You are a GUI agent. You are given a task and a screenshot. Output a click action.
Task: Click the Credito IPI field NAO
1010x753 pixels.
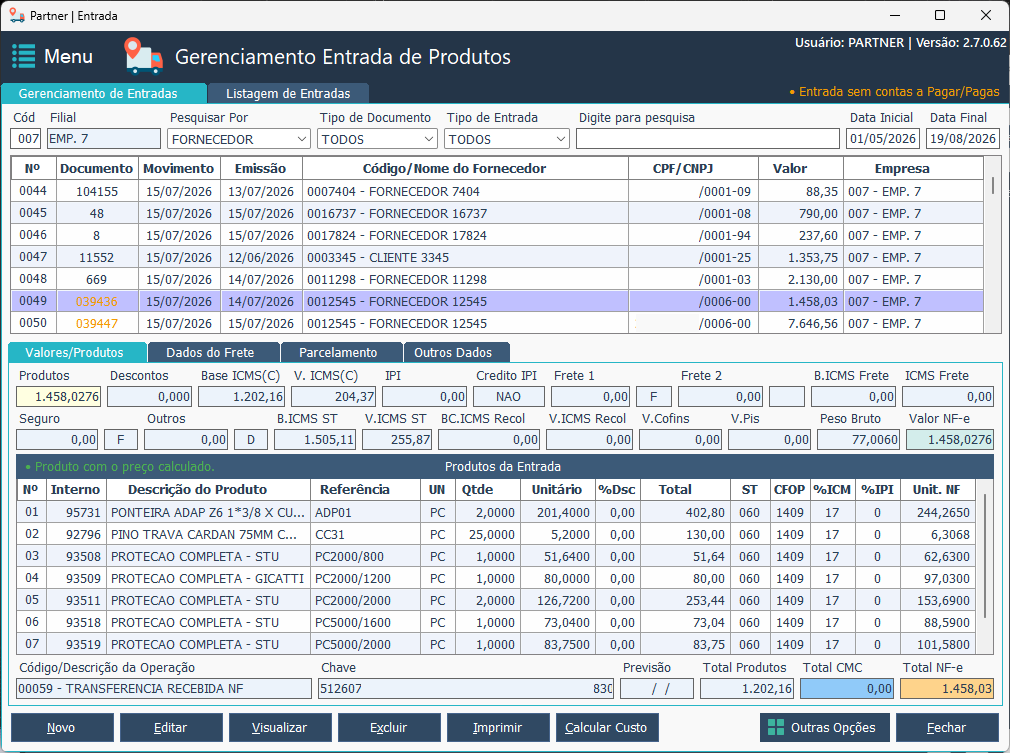508,397
